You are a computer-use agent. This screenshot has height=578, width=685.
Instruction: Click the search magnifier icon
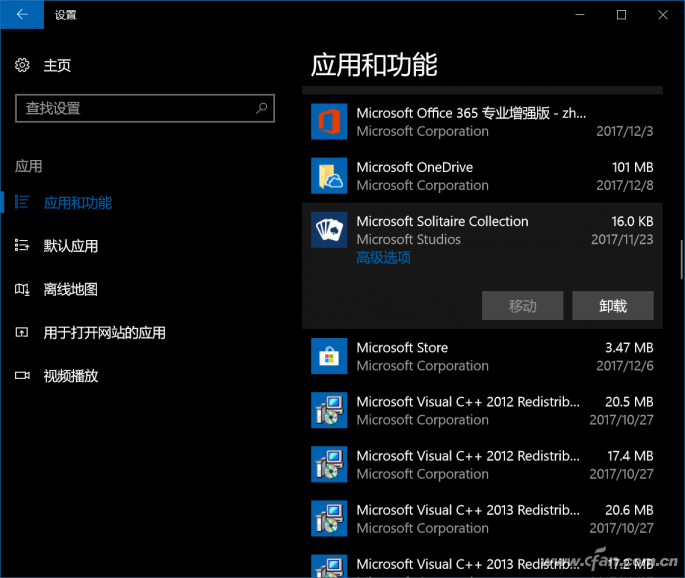(261, 108)
